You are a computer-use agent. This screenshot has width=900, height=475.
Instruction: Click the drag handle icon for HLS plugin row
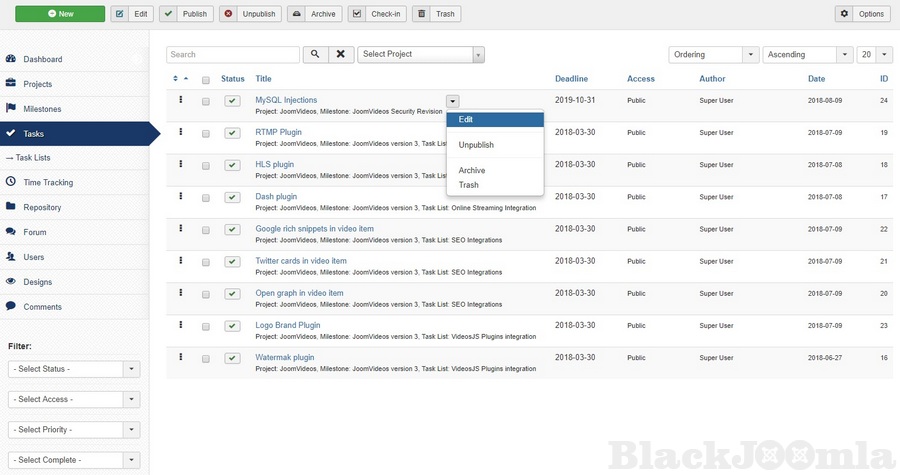click(181, 164)
